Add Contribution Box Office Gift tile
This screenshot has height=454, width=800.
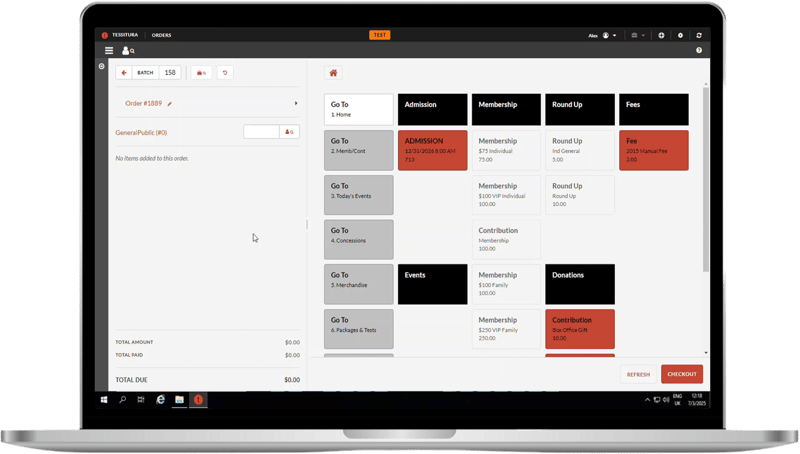tap(580, 329)
